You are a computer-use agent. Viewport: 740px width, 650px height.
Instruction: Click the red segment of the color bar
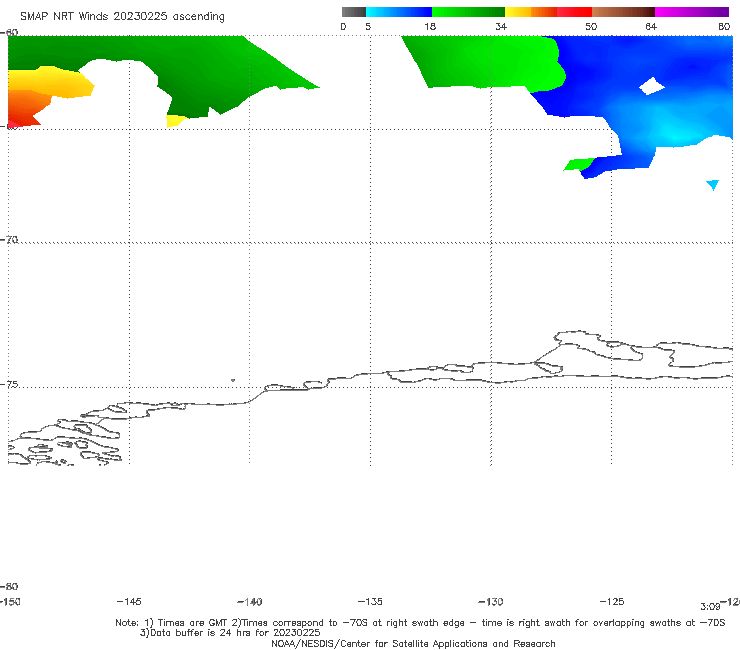574,12
